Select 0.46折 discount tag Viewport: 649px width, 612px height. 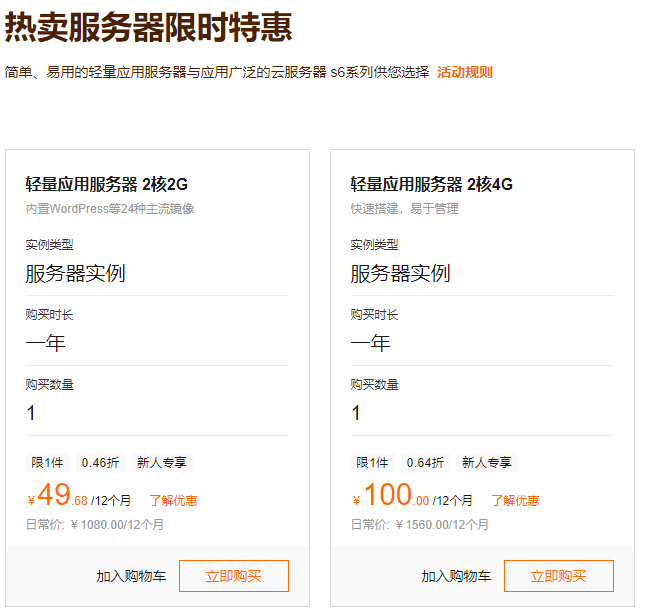click(x=100, y=463)
